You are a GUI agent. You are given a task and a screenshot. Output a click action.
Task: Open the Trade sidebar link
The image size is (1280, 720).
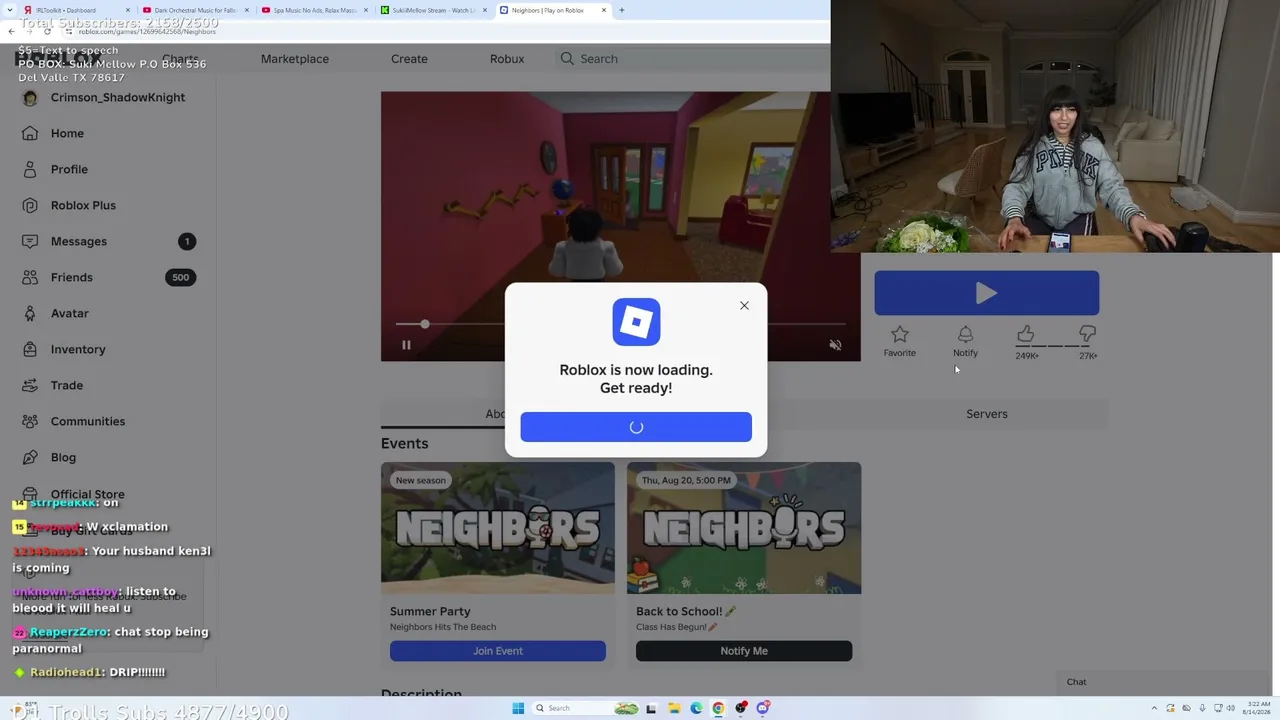pyautogui.click(x=67, y=385)
